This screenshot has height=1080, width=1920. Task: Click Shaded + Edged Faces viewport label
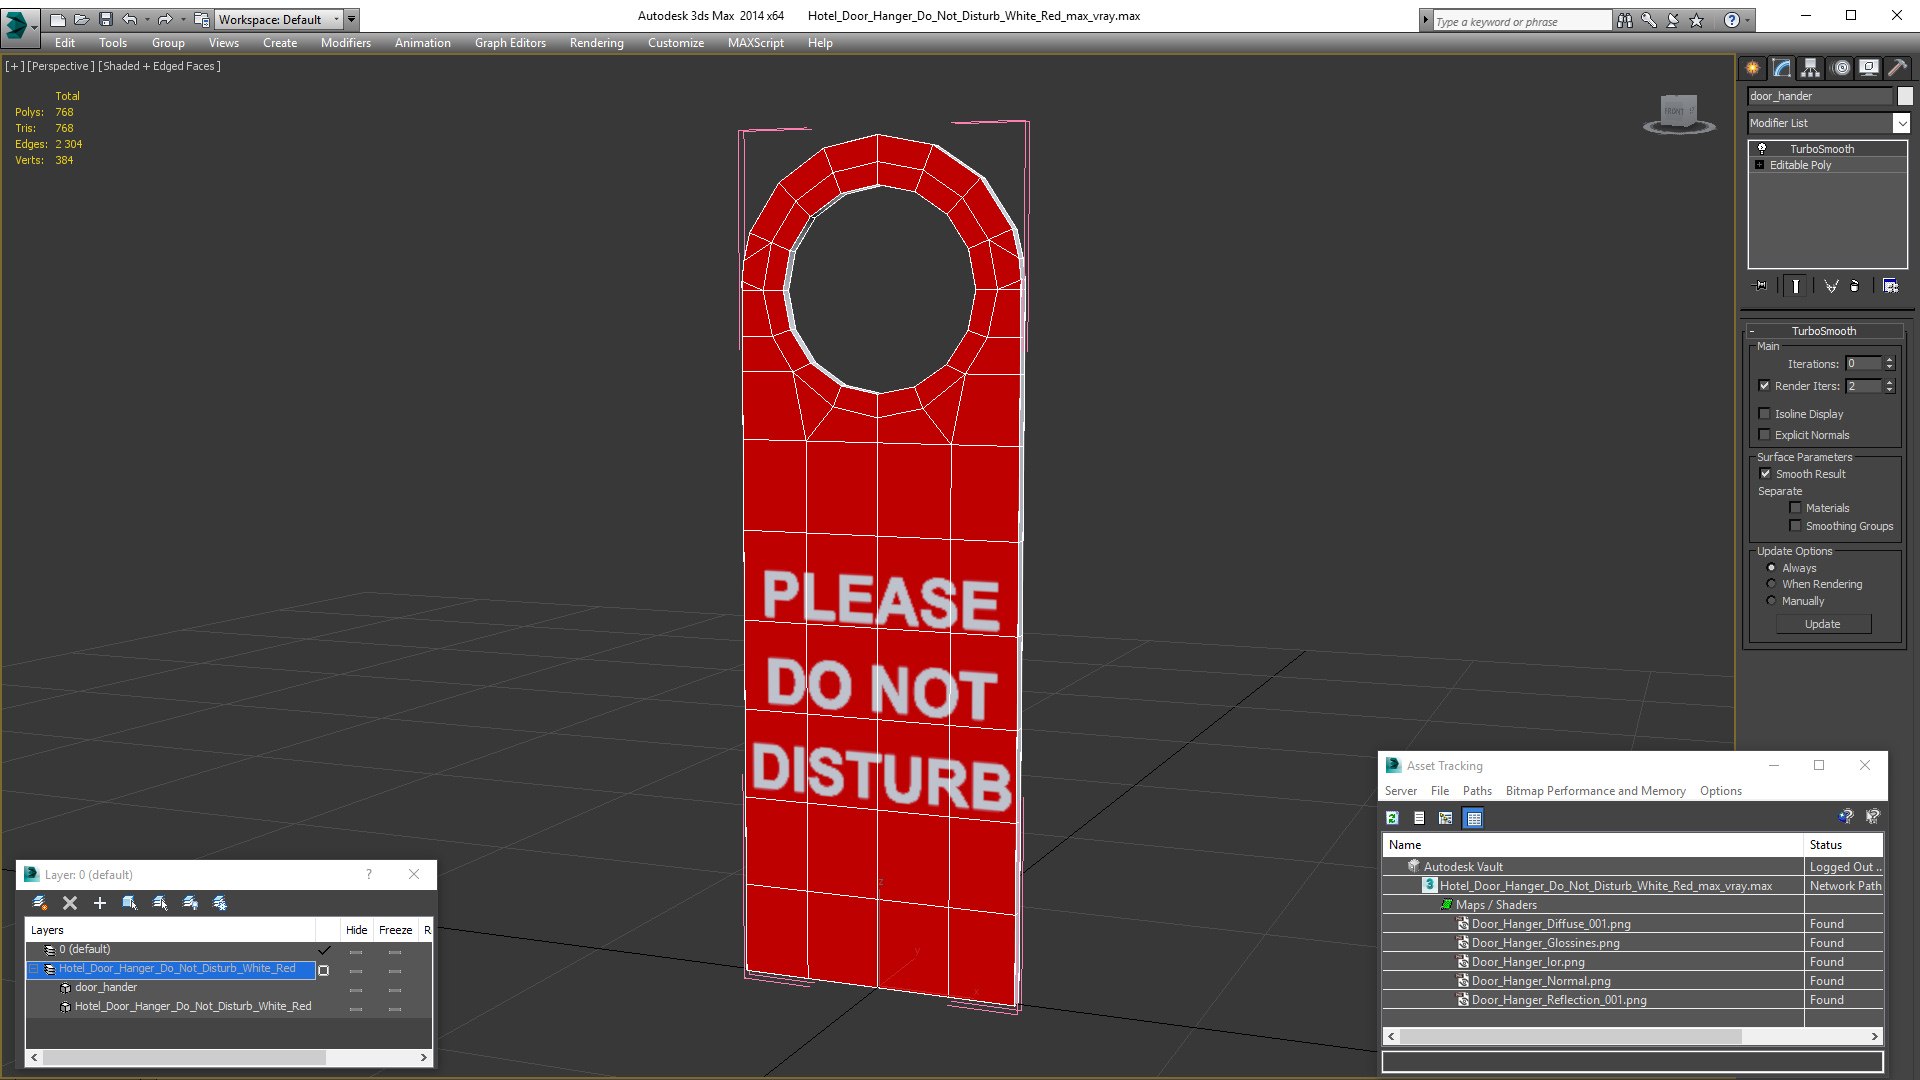[159, 66]
